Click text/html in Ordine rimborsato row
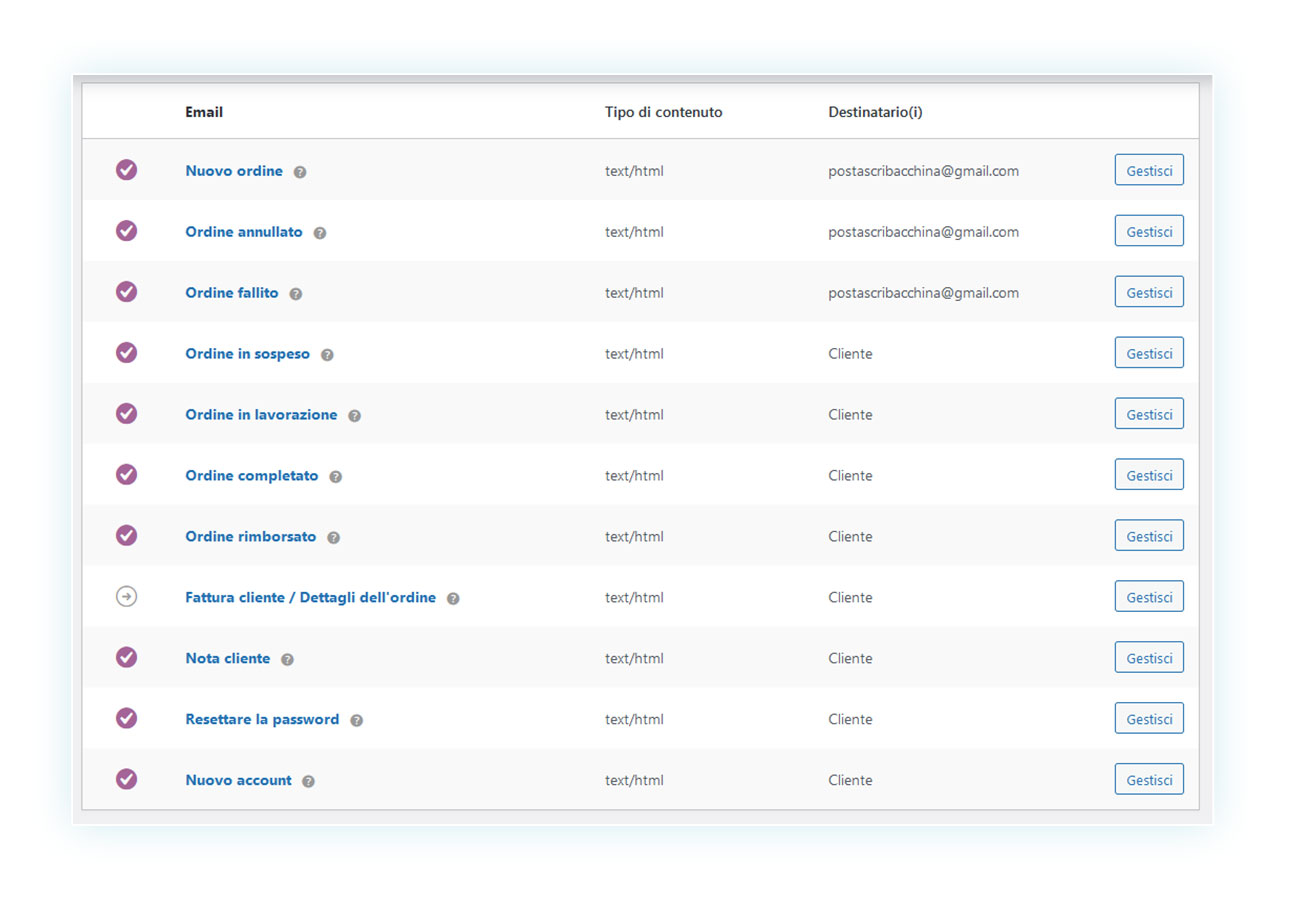1300x918 pixels. click(x=634, y=537)
